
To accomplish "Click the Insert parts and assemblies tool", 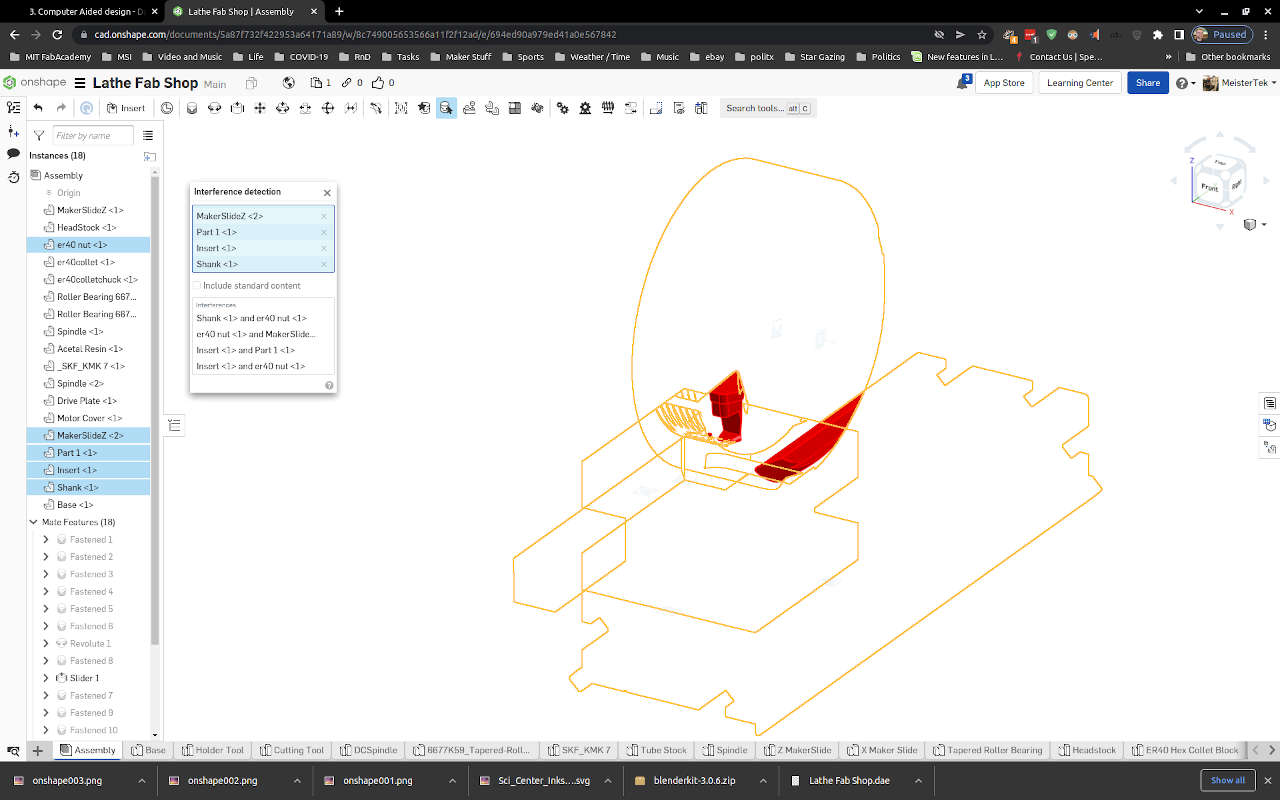I will click(126, 108).
